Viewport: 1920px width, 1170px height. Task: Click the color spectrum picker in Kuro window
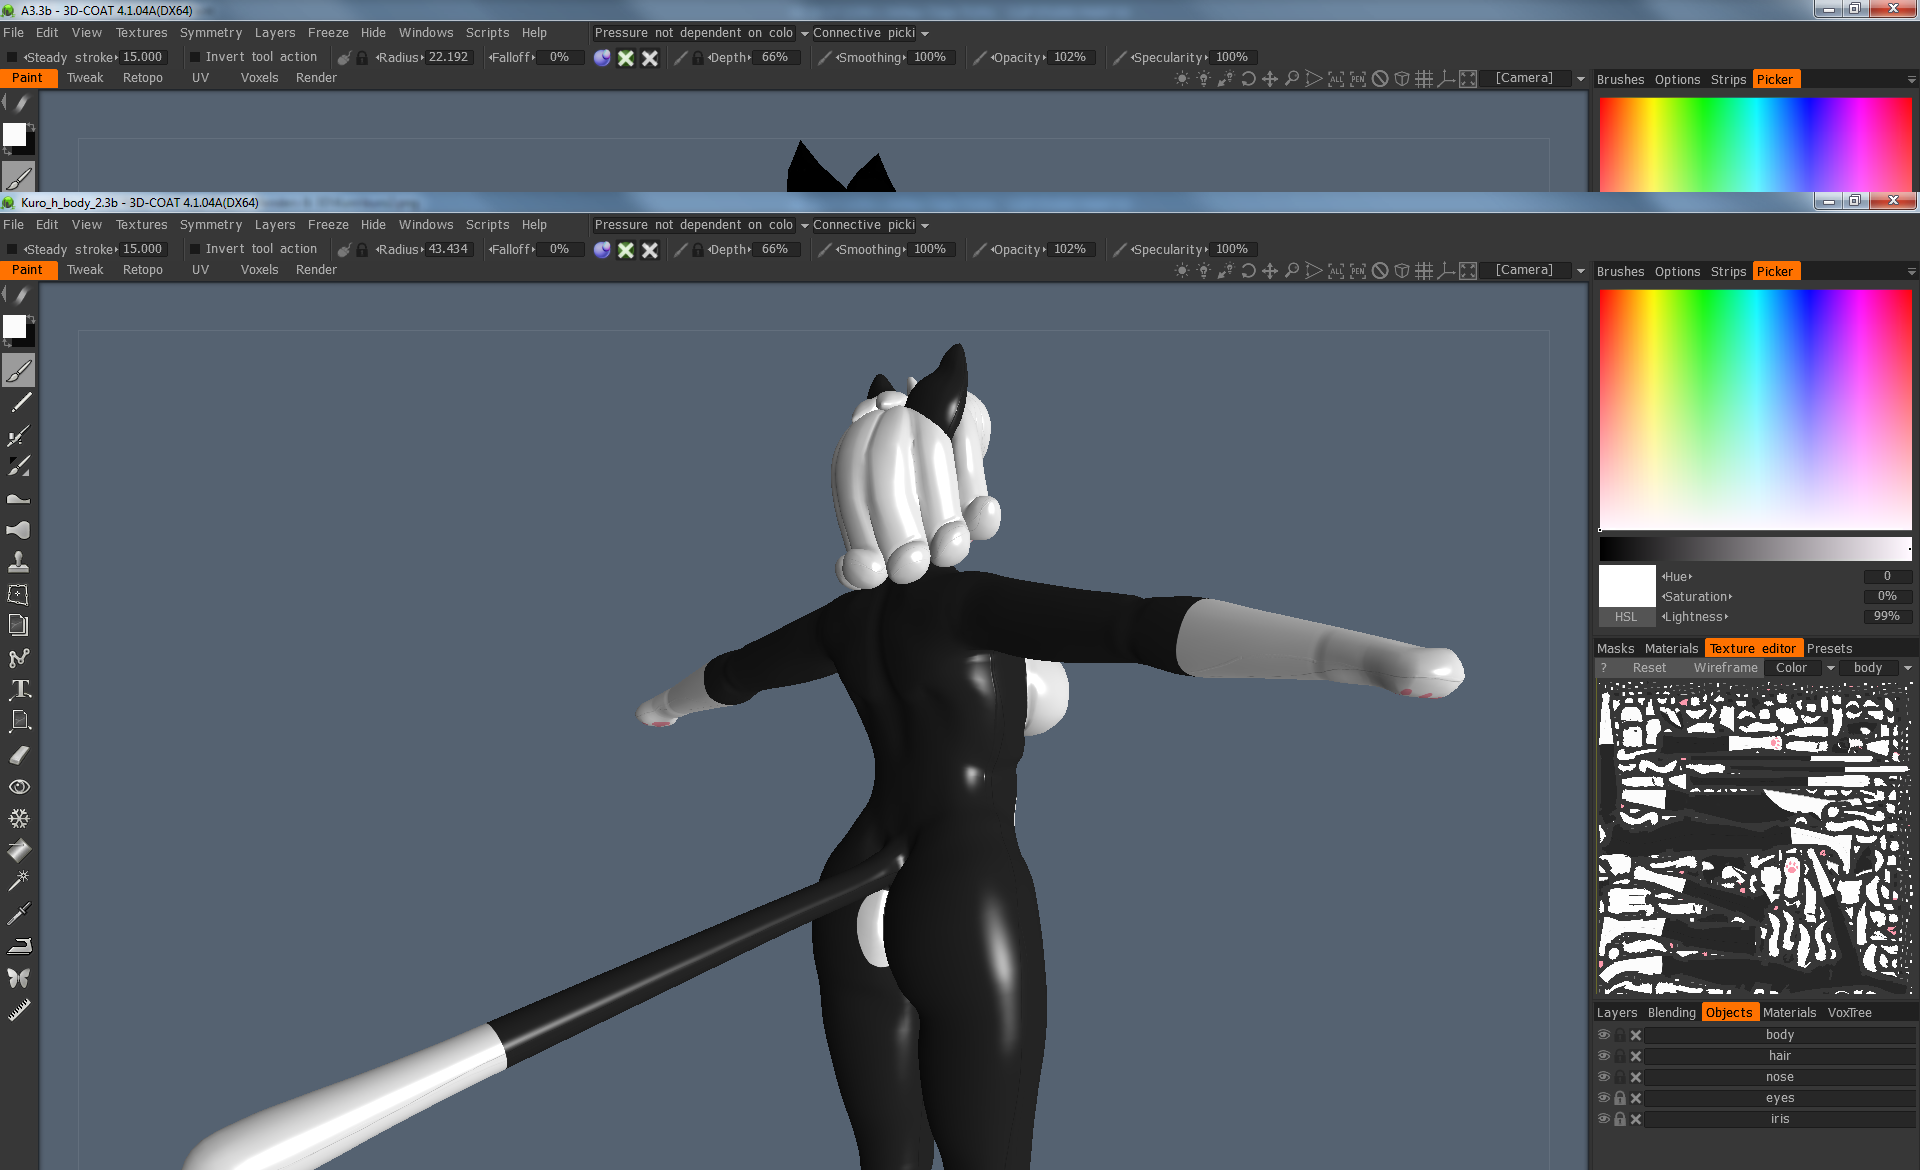pyautogui.click(x=1755, y=410)
